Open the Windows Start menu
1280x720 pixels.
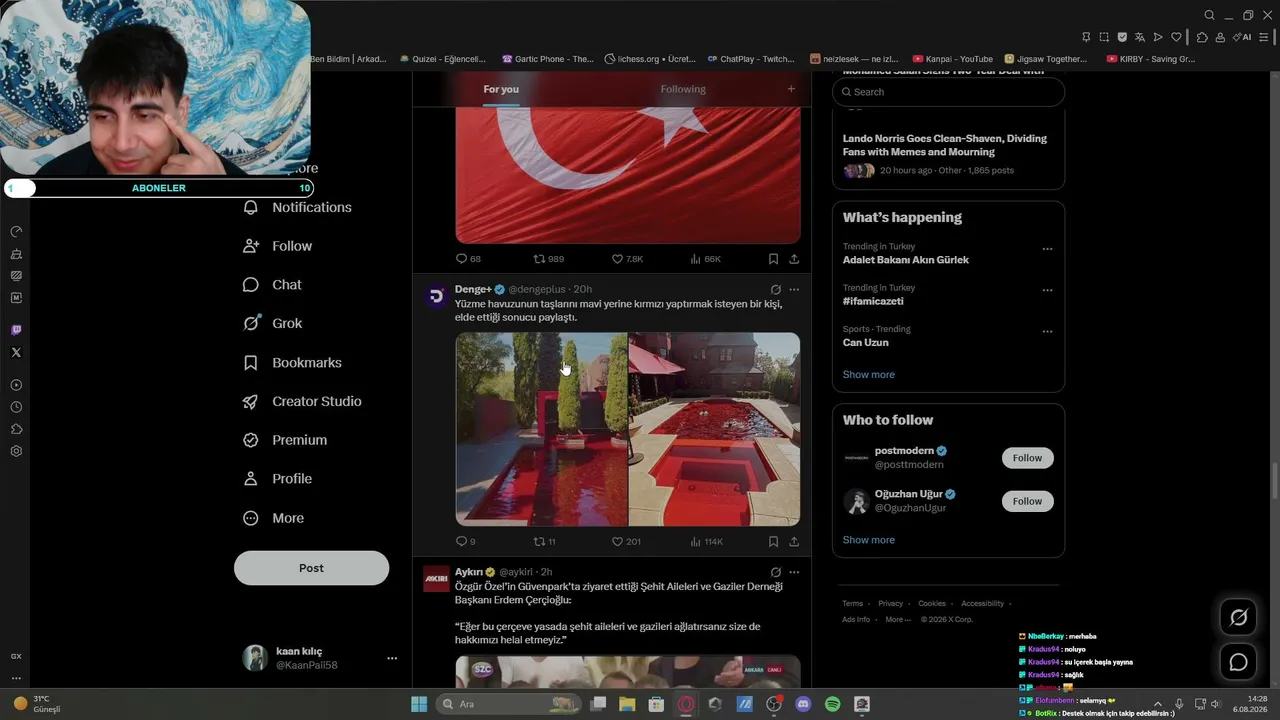(x=419, y=704)
